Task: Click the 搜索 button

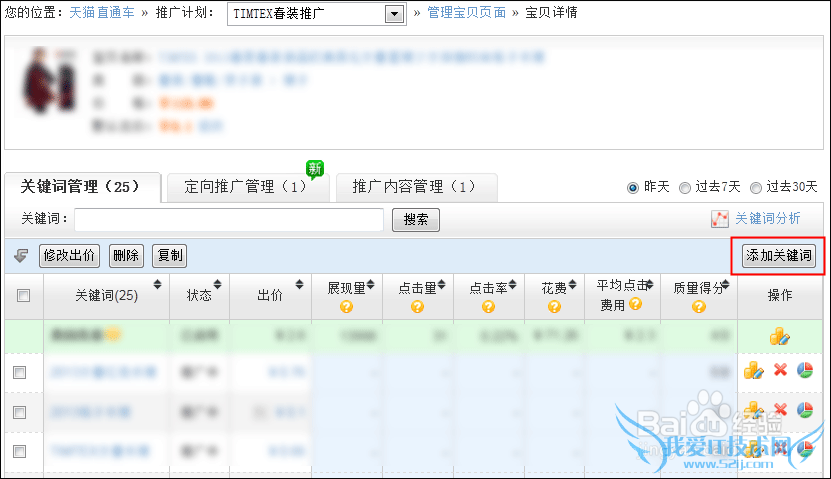Action: click(x=416, y=219)
